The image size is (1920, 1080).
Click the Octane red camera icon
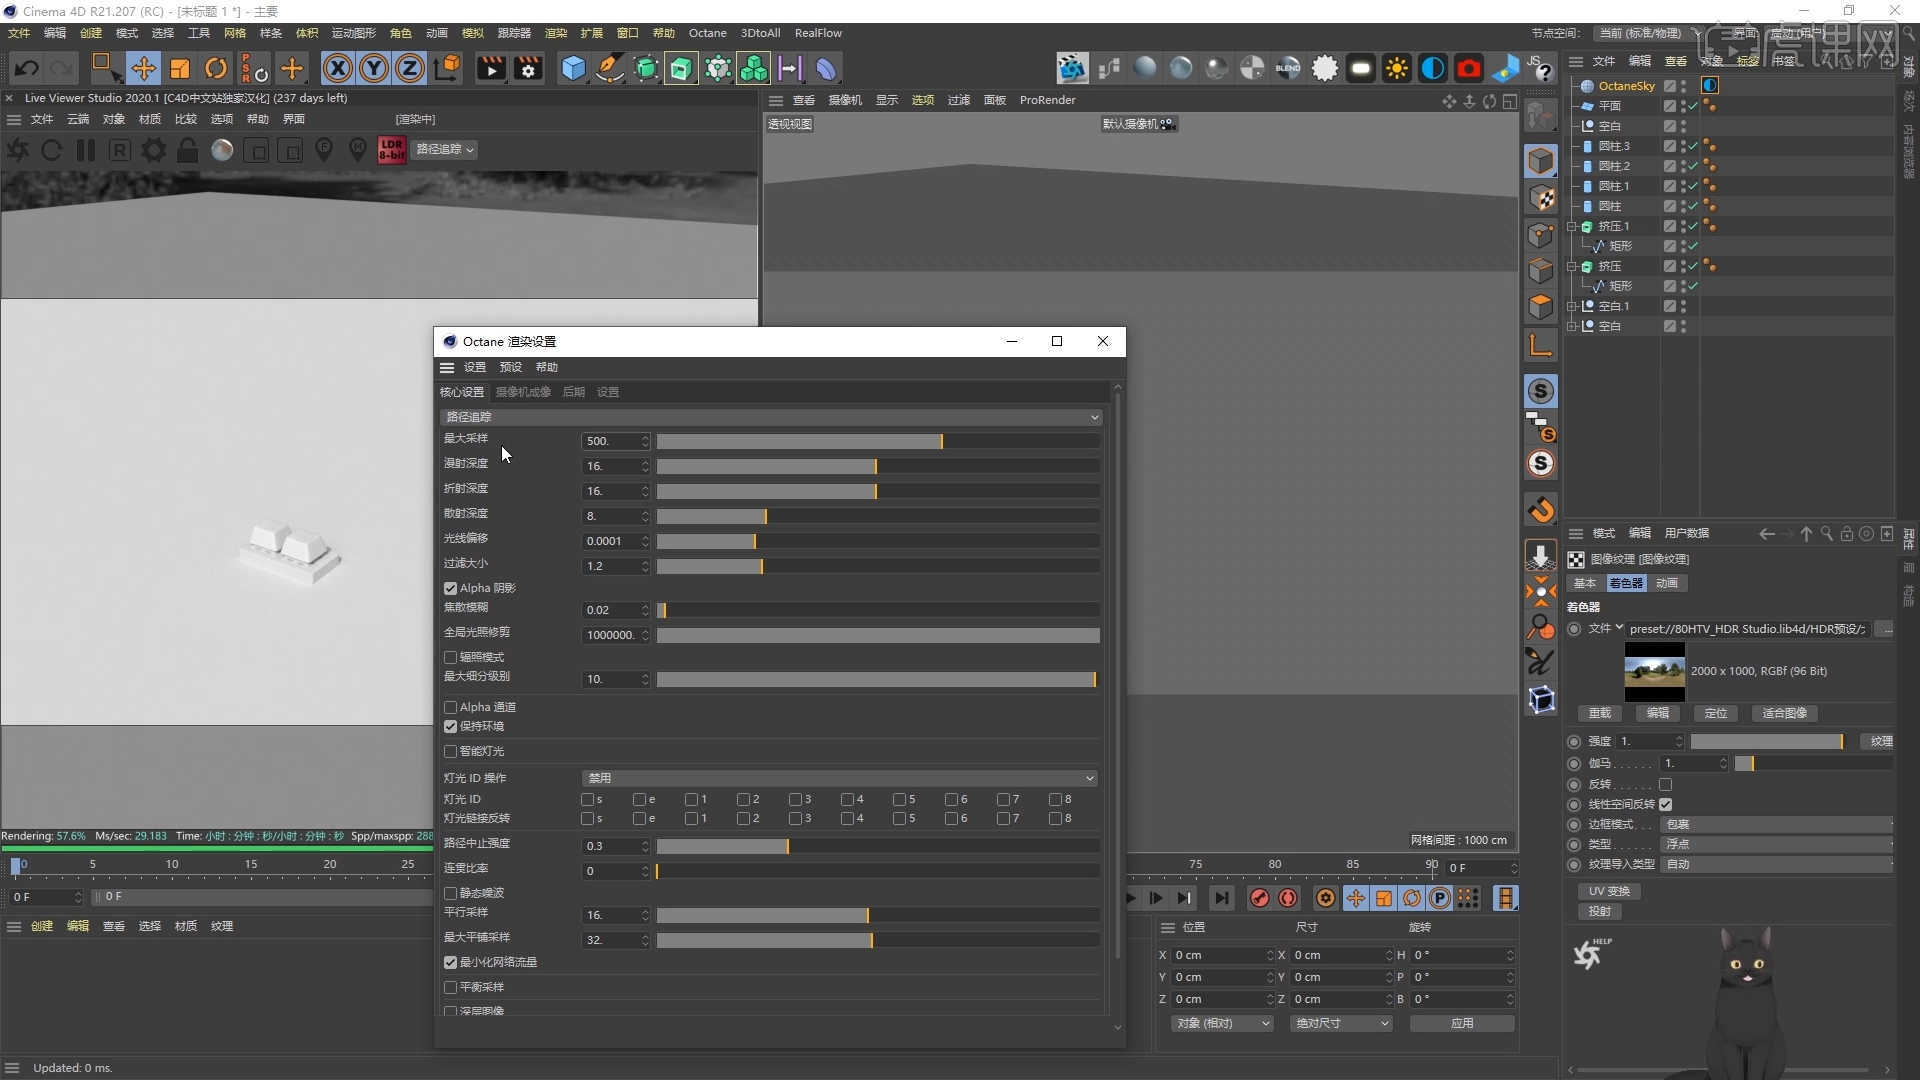1468,68
